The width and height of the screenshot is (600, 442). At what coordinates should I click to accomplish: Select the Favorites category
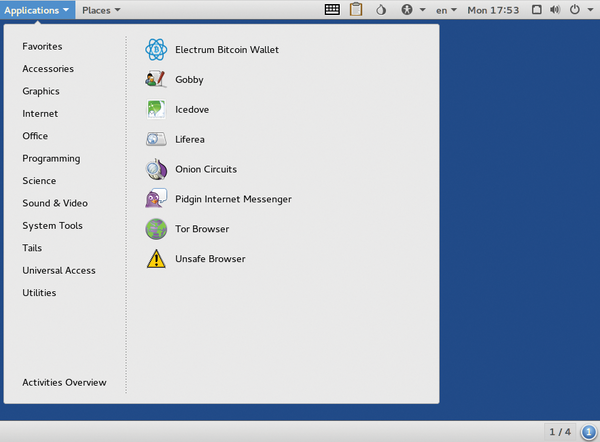tap(42, 46)
